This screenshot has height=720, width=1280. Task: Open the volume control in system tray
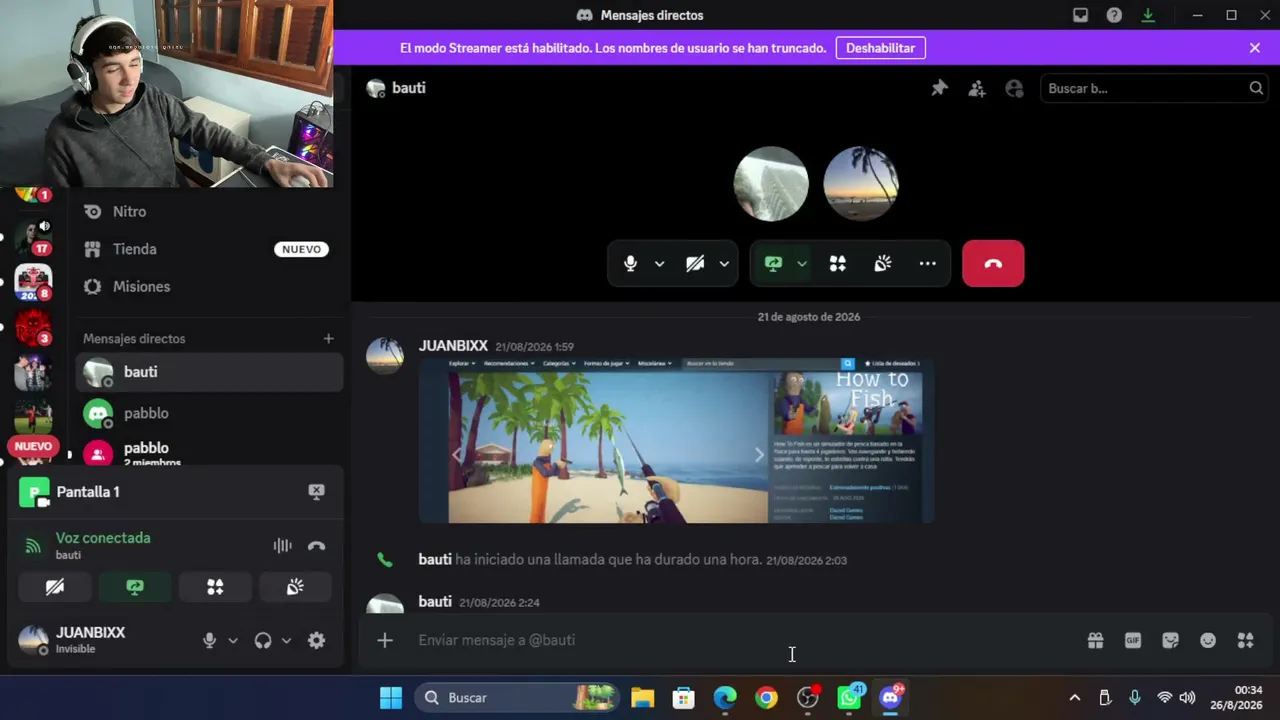[x=1187, y=698]
